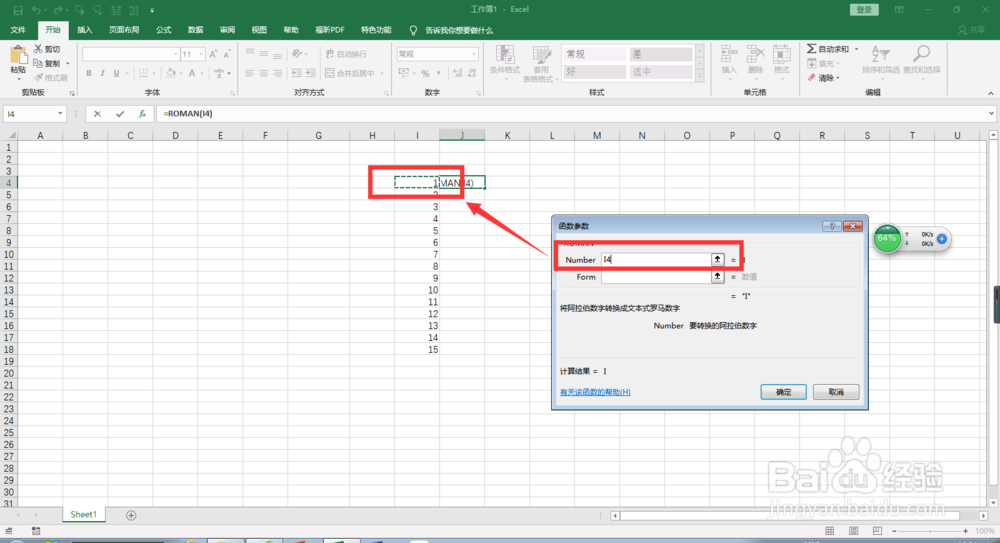Click 取消 in the function arguments dialog
The height and width of the screenshot is (543, 1000).
coord(836,392)
